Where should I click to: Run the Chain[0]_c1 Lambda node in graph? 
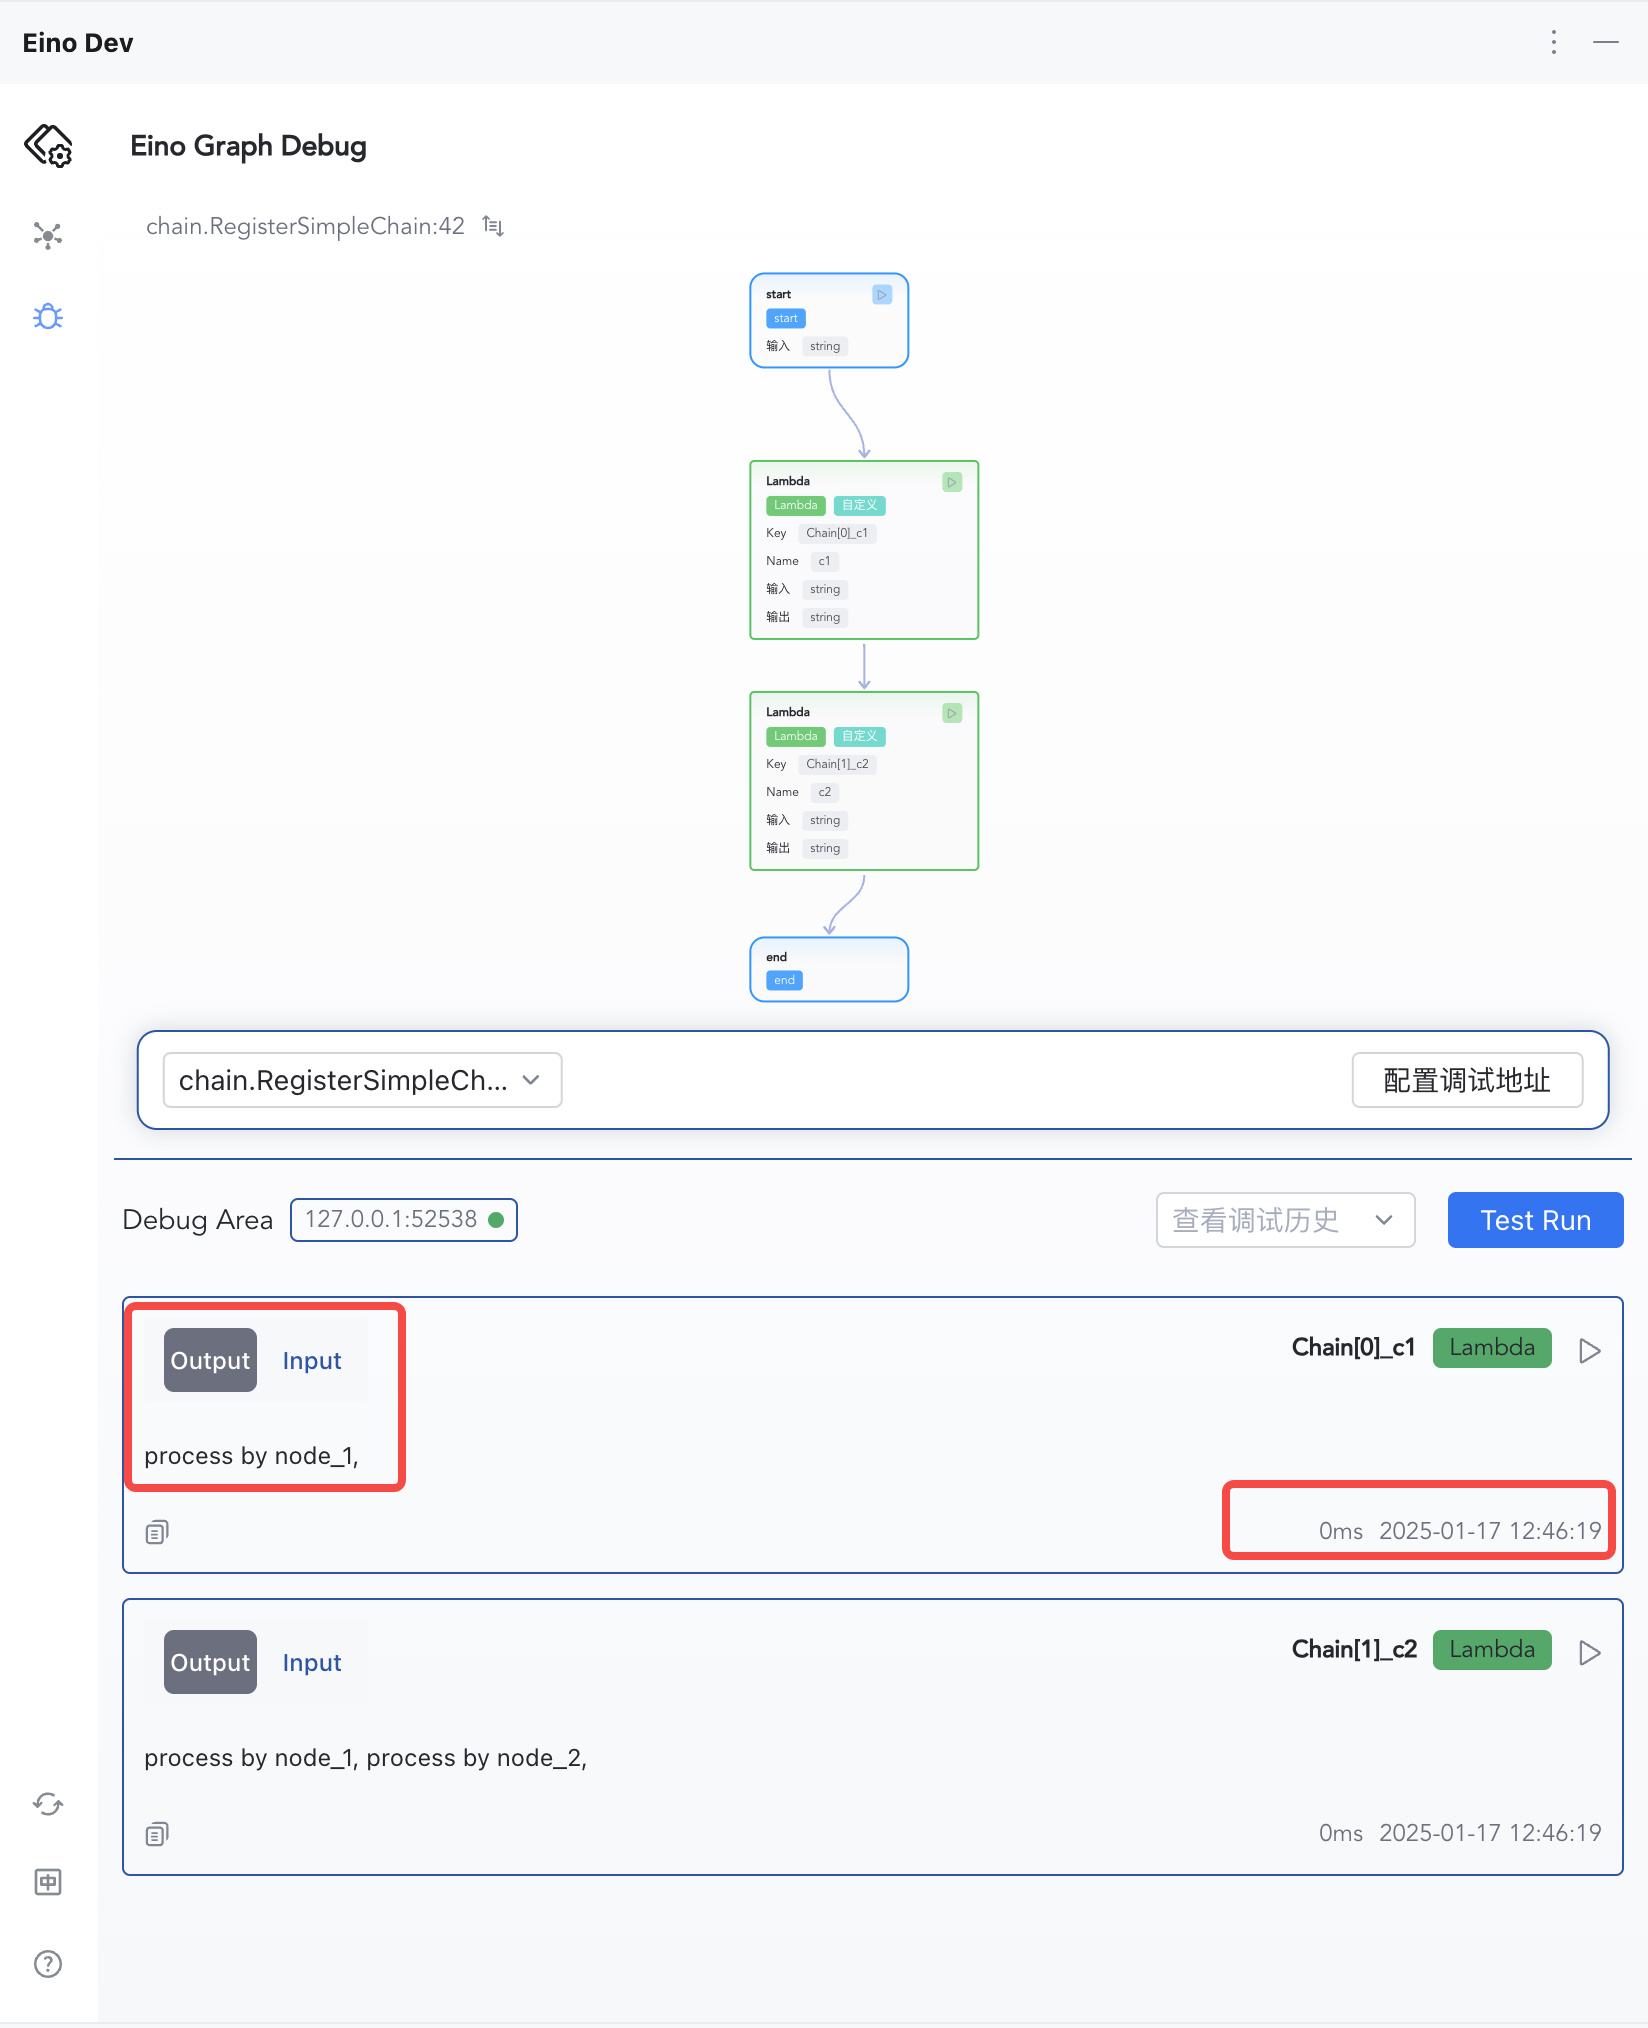(952, 482)
